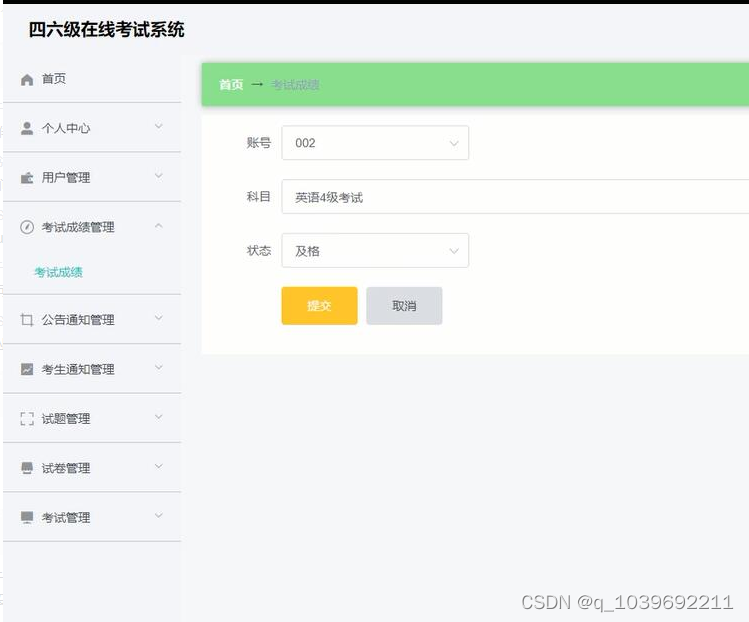Click the home icon beside 首页
The height and width of the screenshot is (622, 749).
tap(27, 79)
